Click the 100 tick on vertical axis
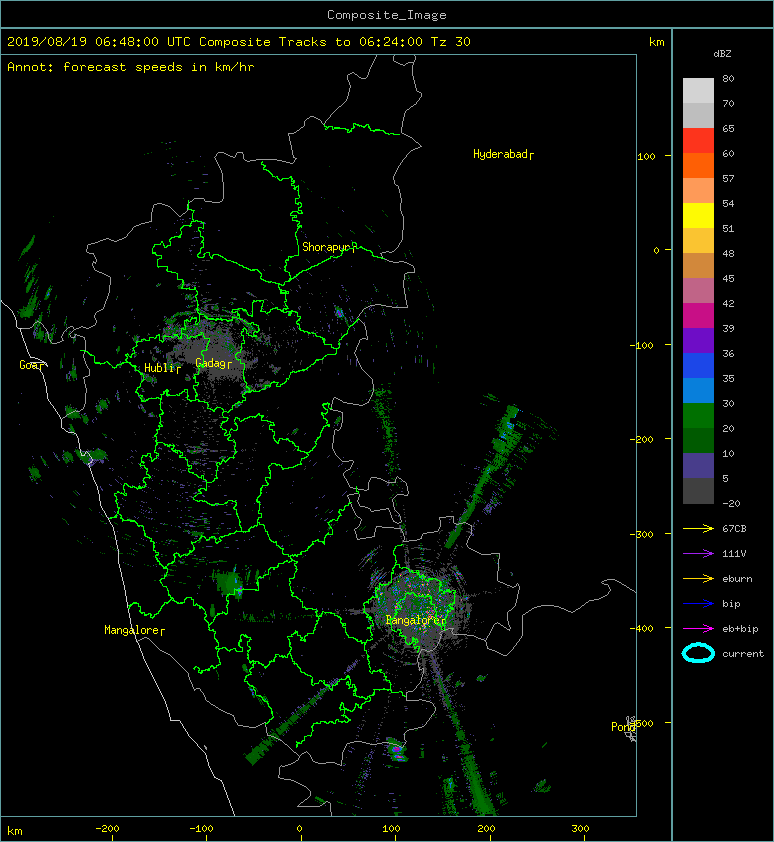774x842 pixels. (646, 156)
